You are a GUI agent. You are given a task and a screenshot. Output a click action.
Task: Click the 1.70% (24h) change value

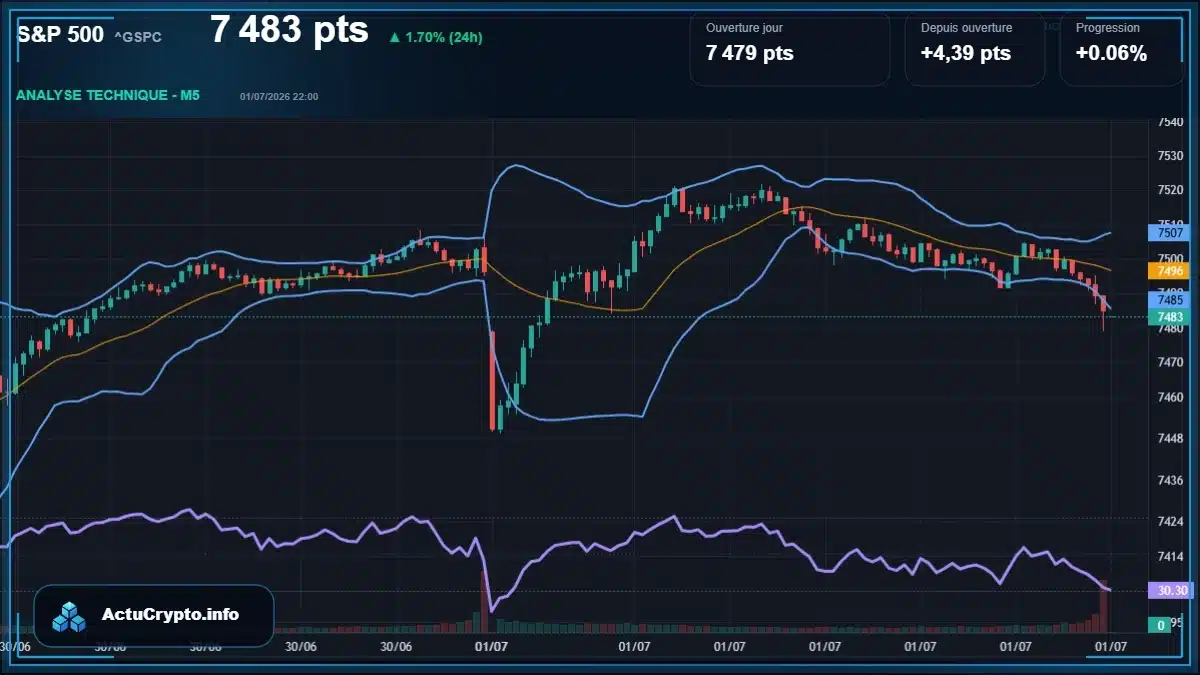(x=444, y=38)
